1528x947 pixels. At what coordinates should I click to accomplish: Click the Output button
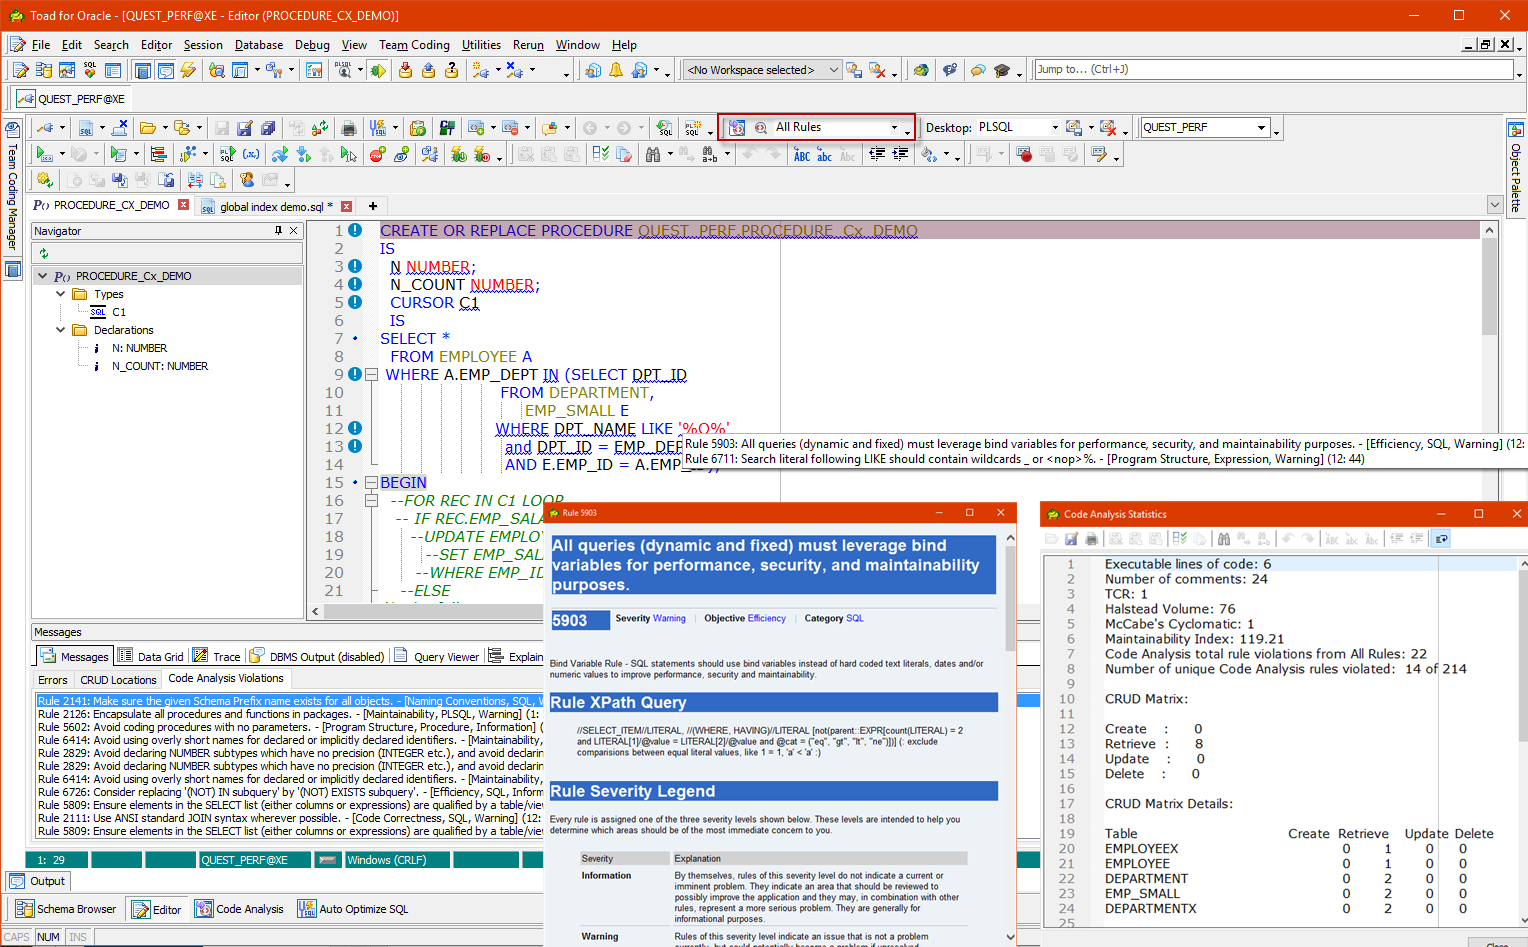[x=38, y=881]
